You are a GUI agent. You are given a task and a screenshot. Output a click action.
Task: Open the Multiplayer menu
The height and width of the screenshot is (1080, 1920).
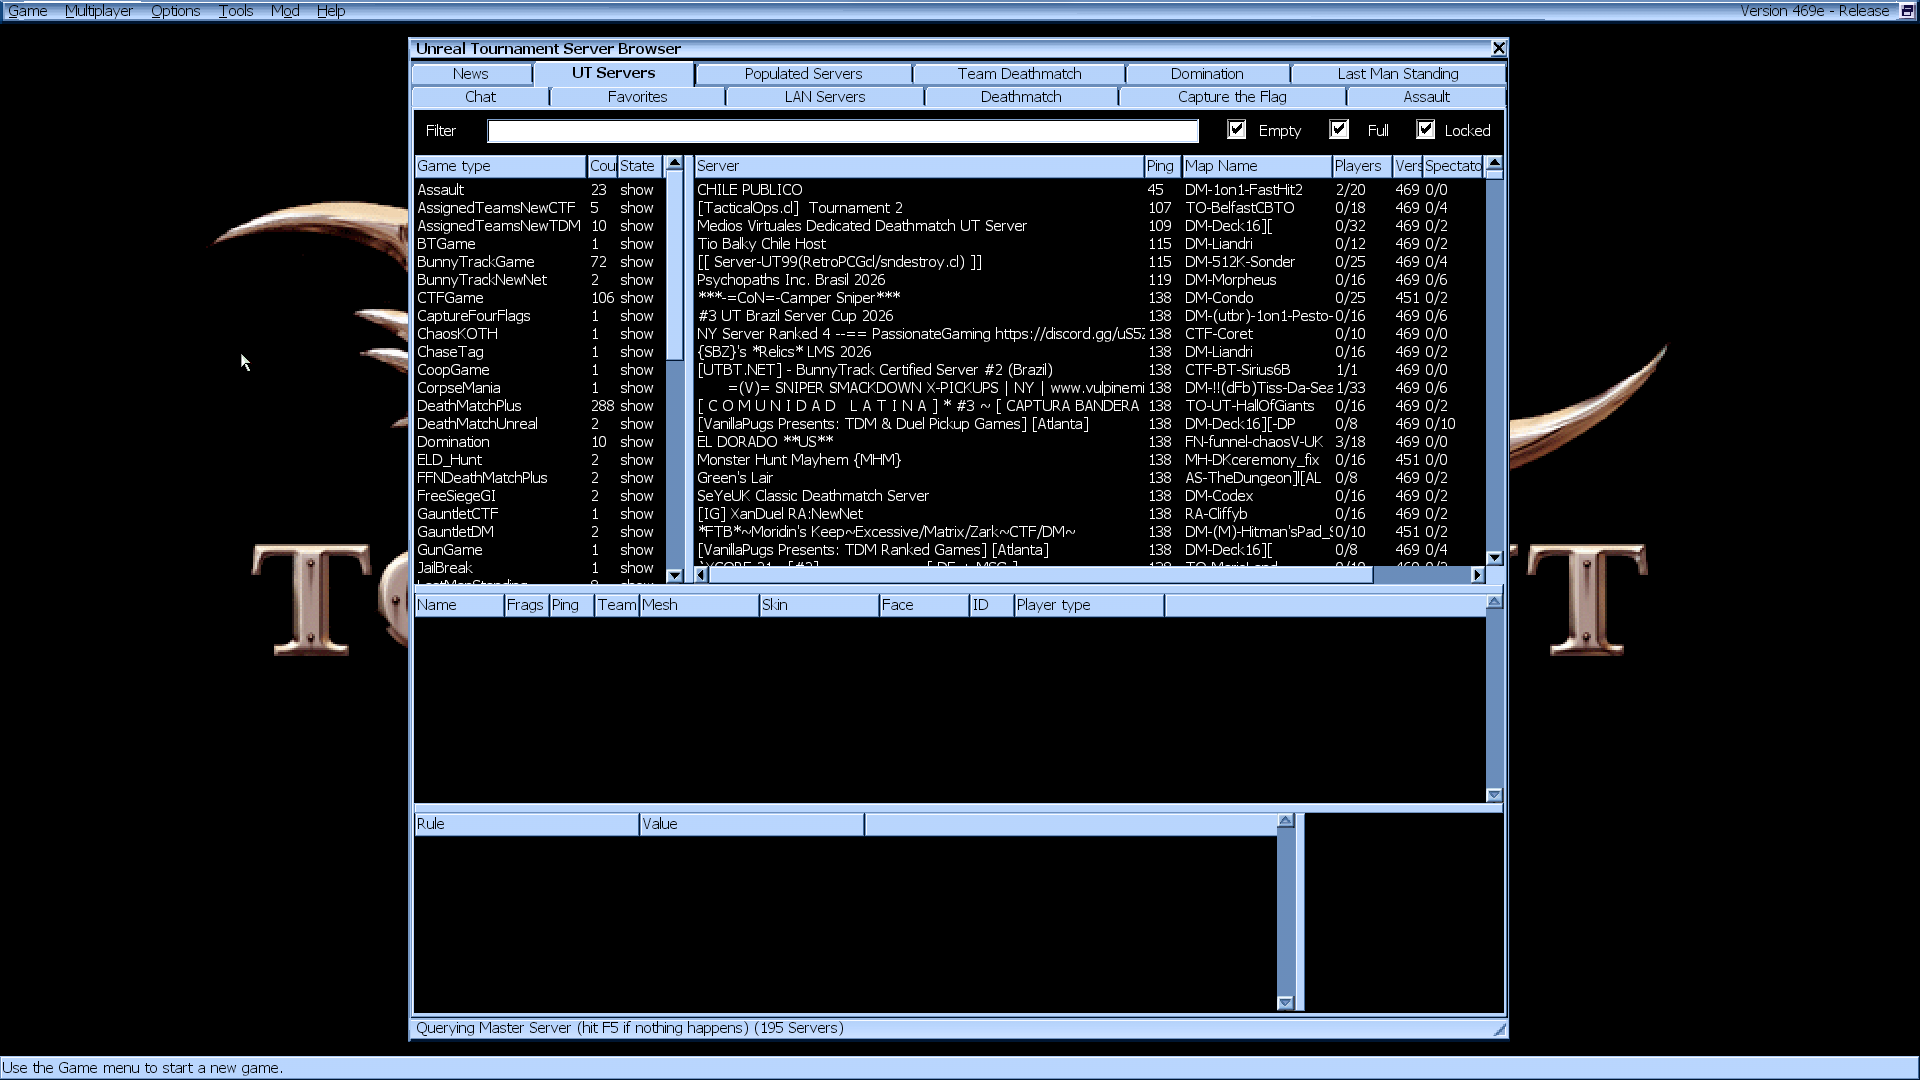(x=98, y=11)
